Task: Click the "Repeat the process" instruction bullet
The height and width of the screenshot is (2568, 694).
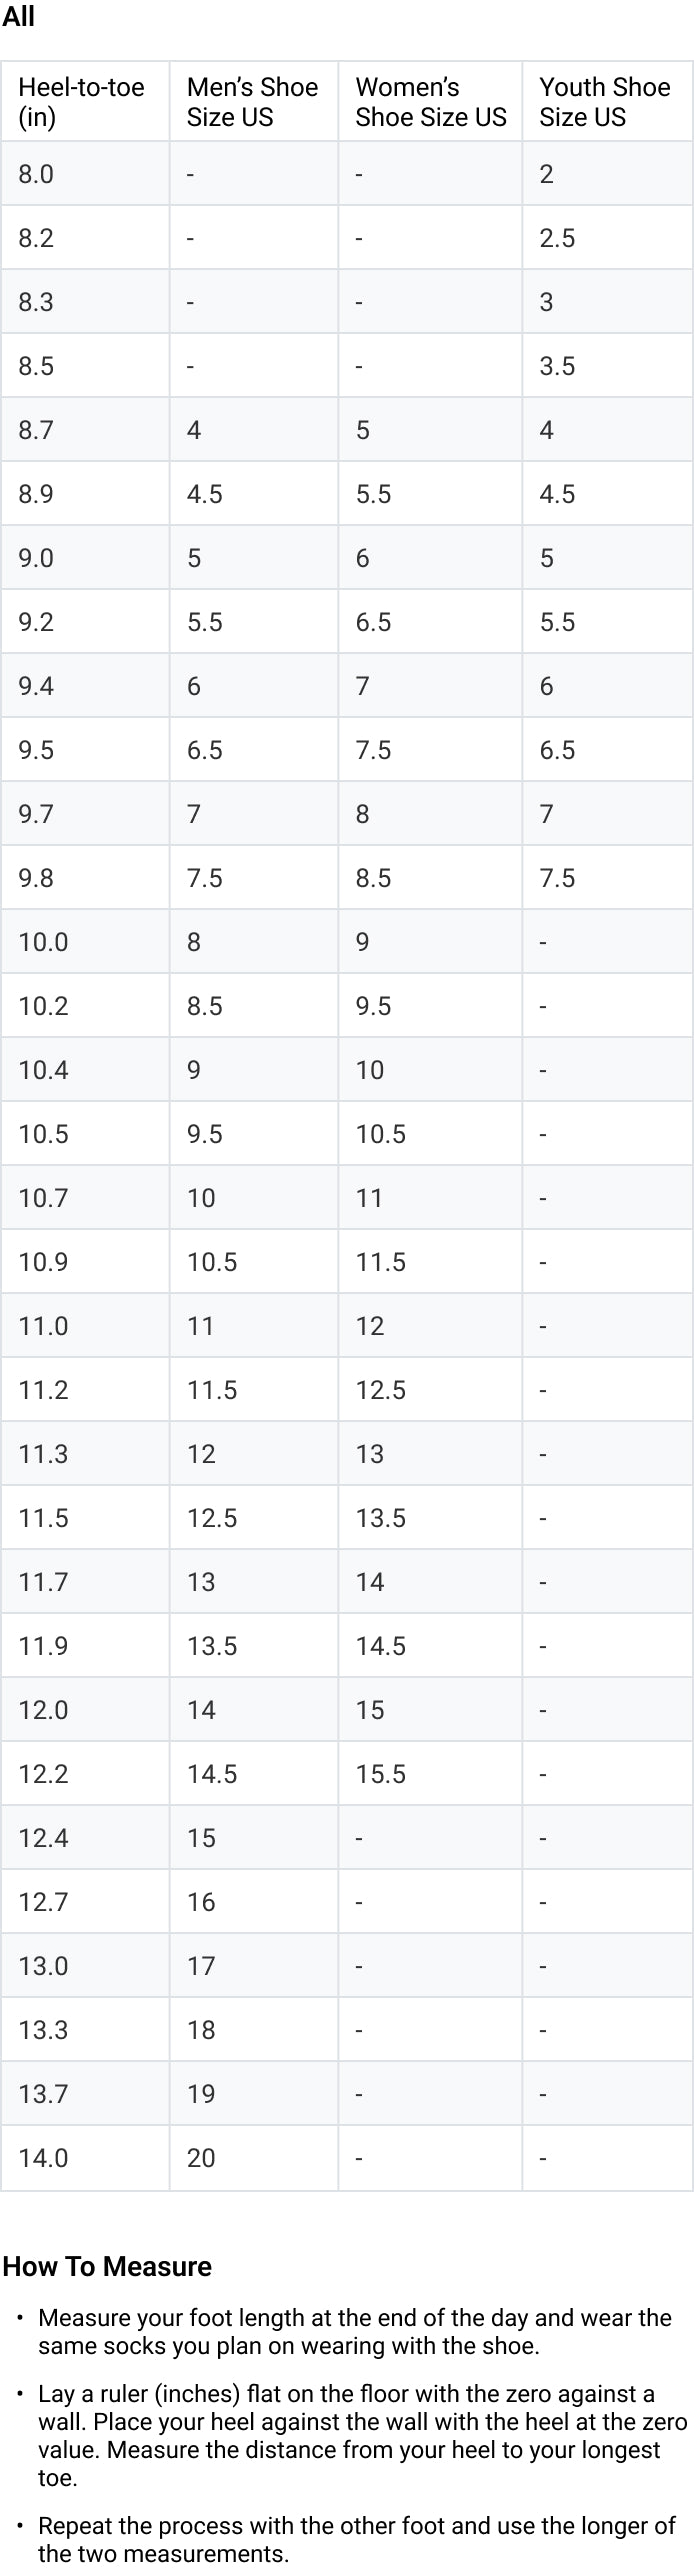Action: (x=356, y=2539)
